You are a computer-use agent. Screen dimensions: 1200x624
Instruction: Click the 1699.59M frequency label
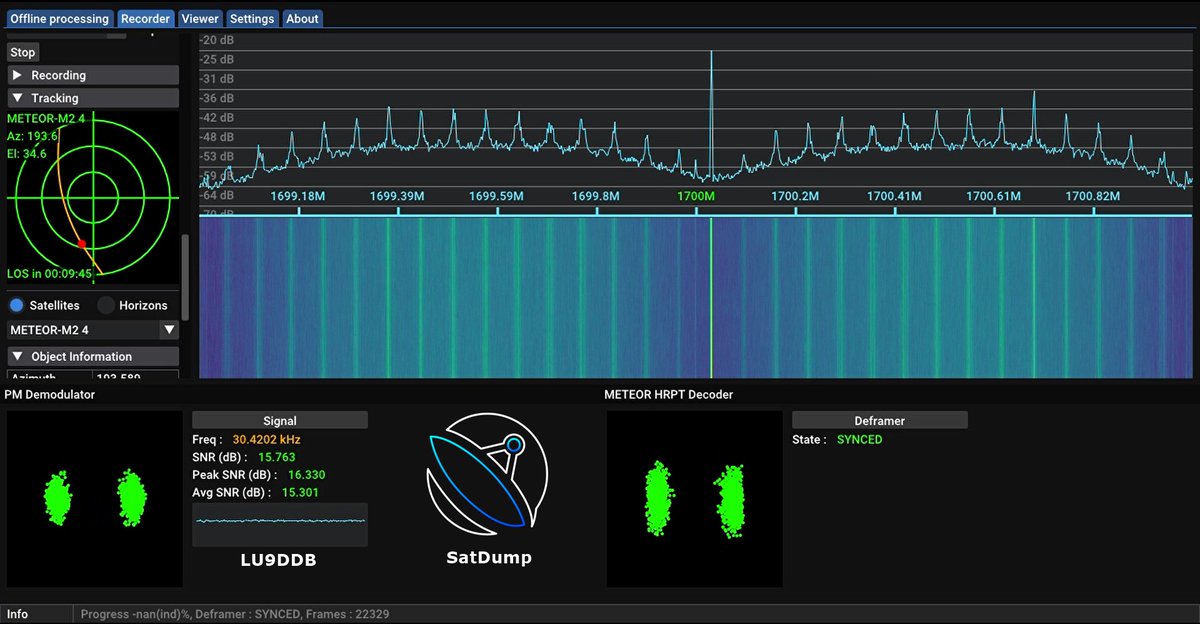[496, 196]
